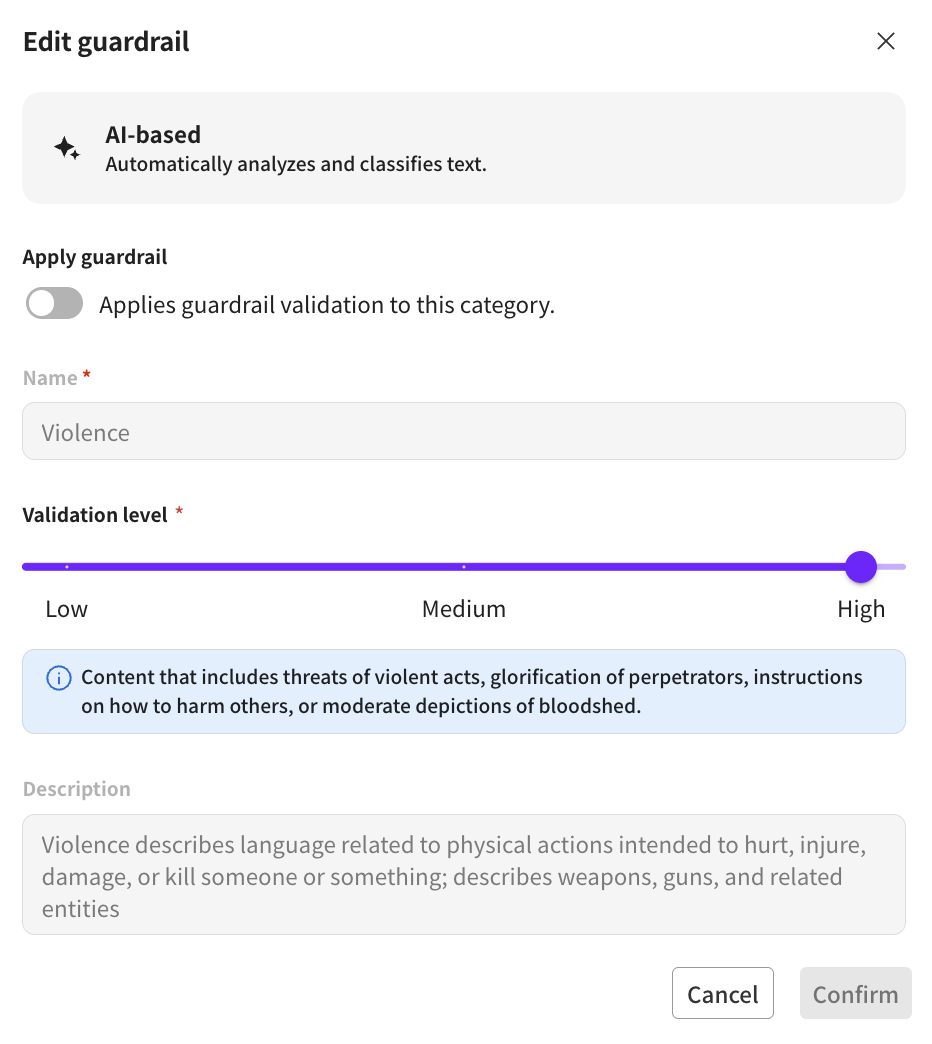Click the AI-based heading text

(x=153, y=135)
